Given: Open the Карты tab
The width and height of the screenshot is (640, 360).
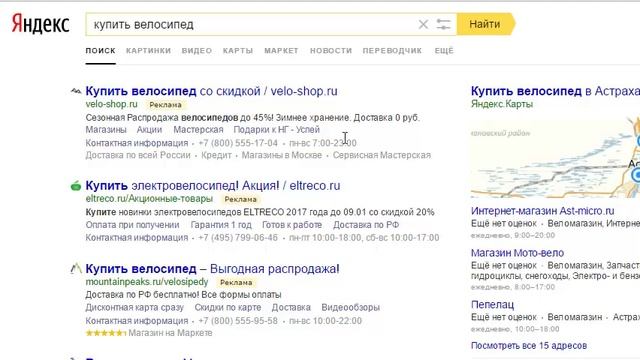Looking at the screenshot, I should pyautogui.click(x=238, y=51).
